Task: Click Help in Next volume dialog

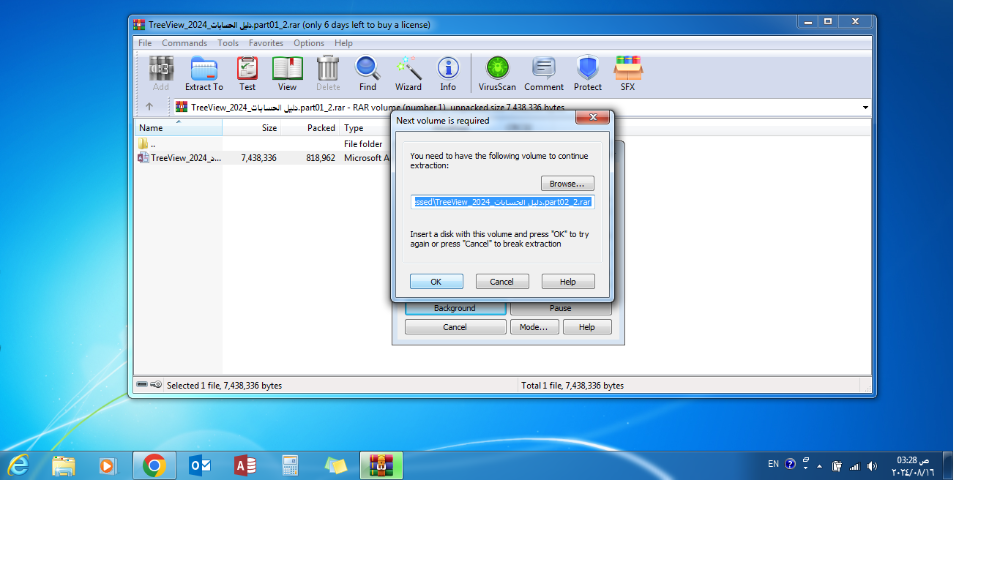Action: pos(568,281)
